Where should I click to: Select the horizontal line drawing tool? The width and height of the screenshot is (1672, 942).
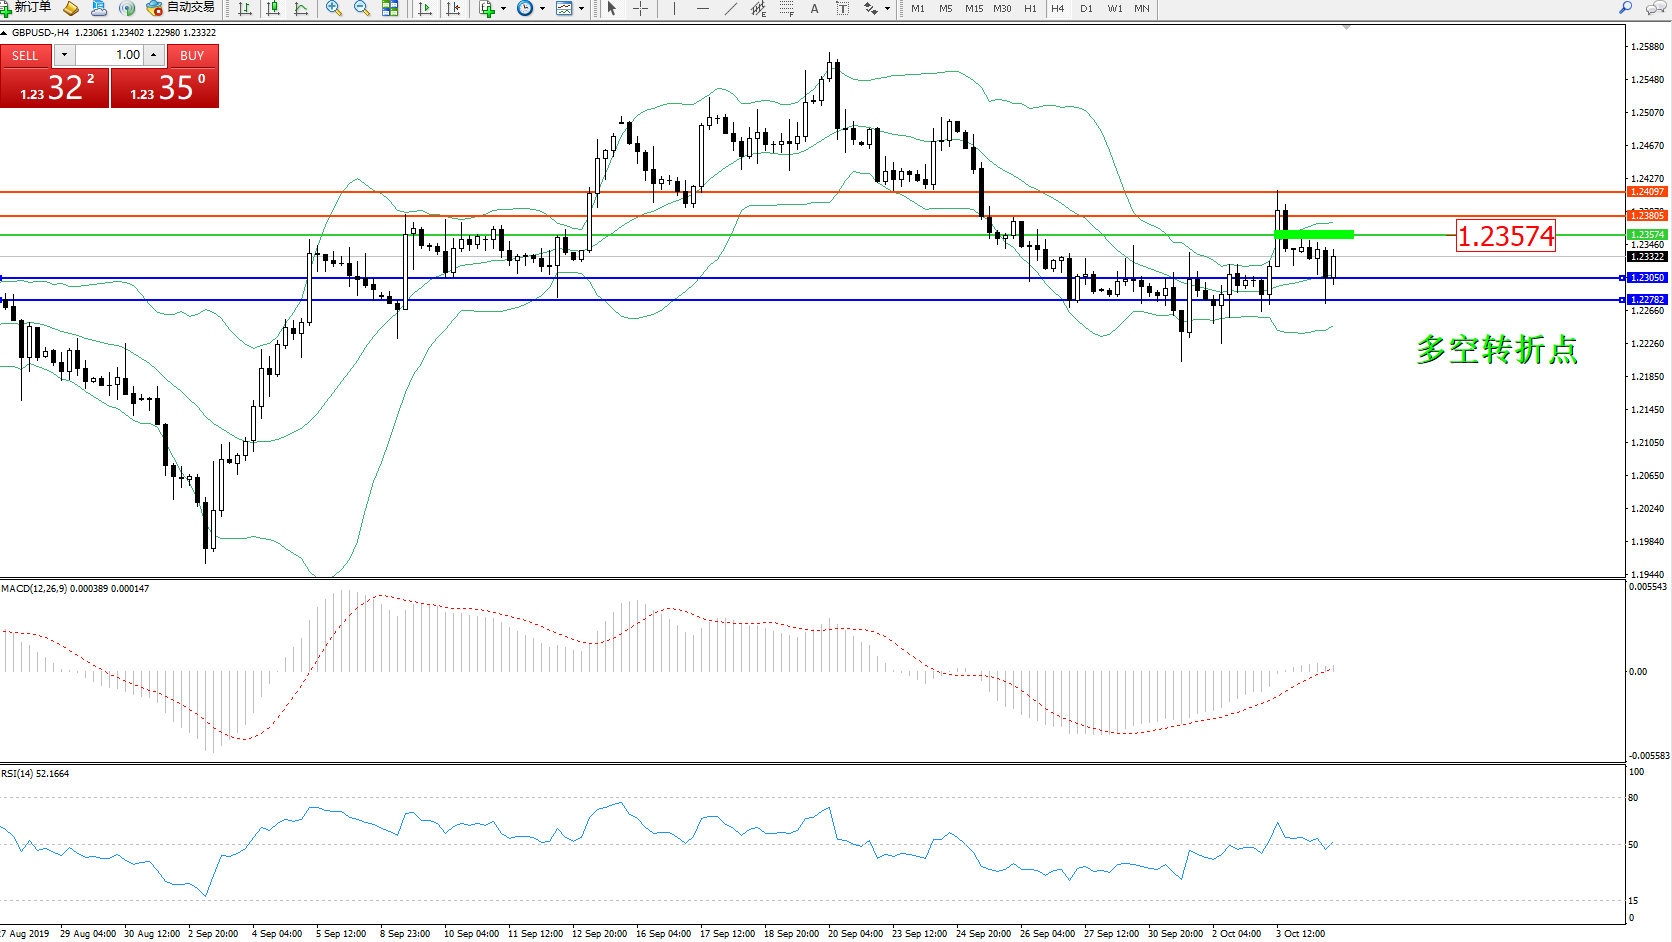coord(703,9)
